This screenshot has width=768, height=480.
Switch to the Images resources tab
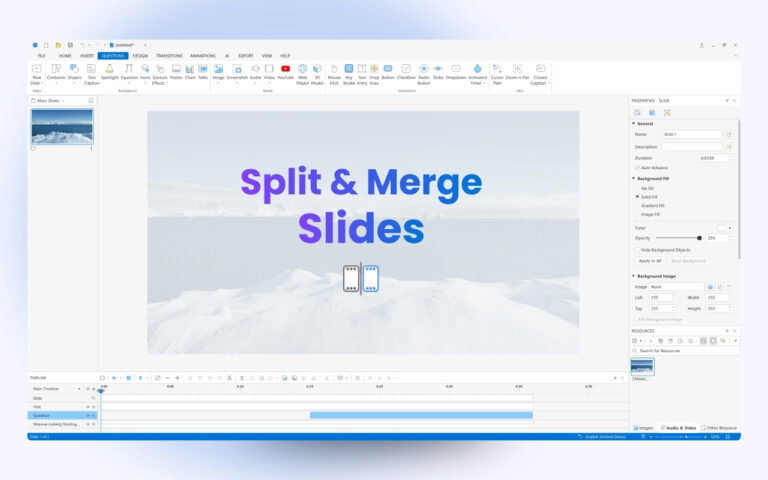click(x=643, y=428)
